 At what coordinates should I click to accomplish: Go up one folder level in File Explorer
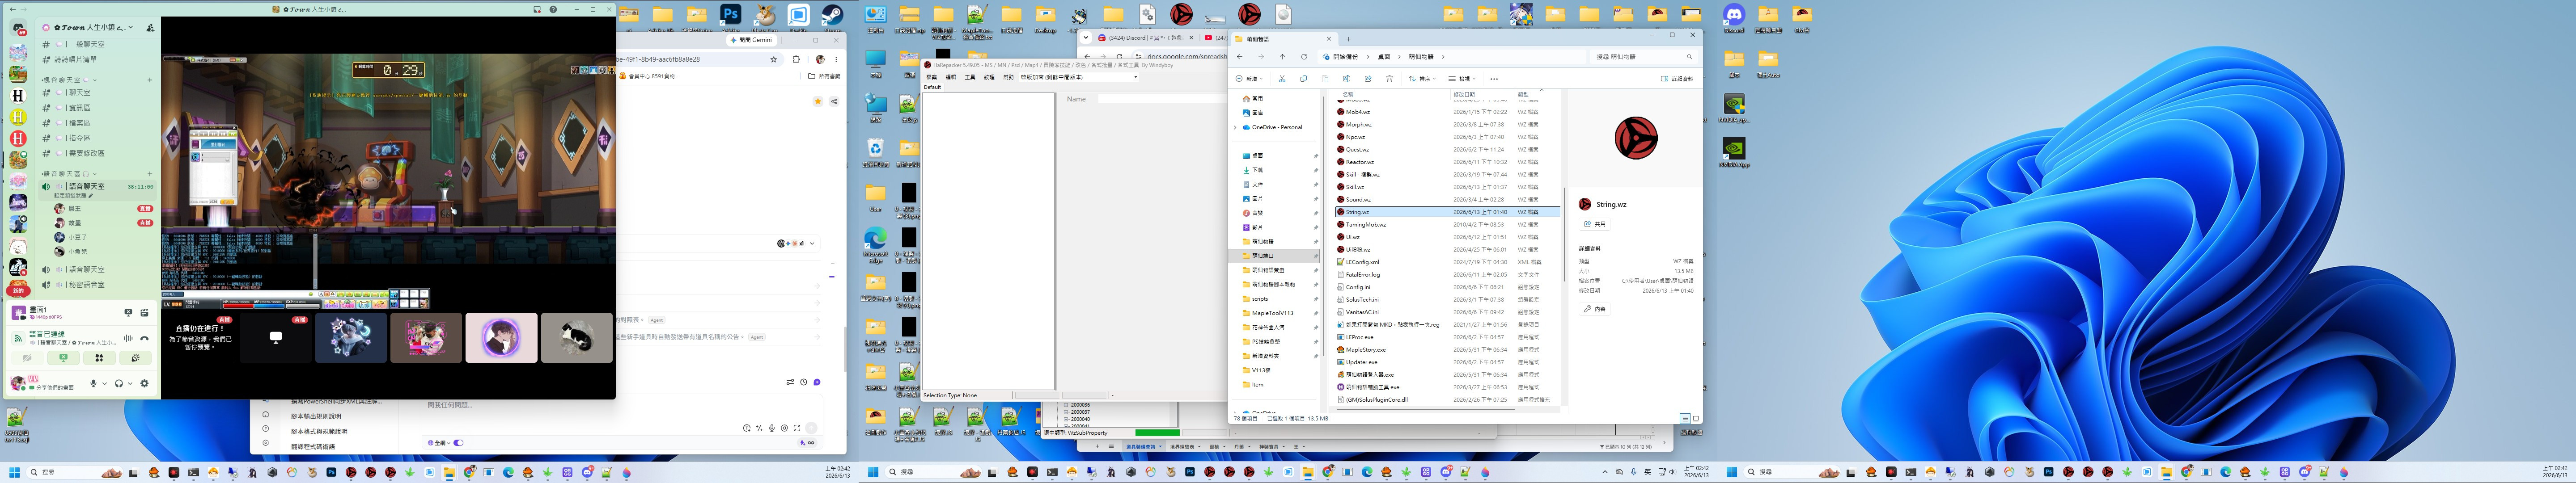(x=1283, y=57)
